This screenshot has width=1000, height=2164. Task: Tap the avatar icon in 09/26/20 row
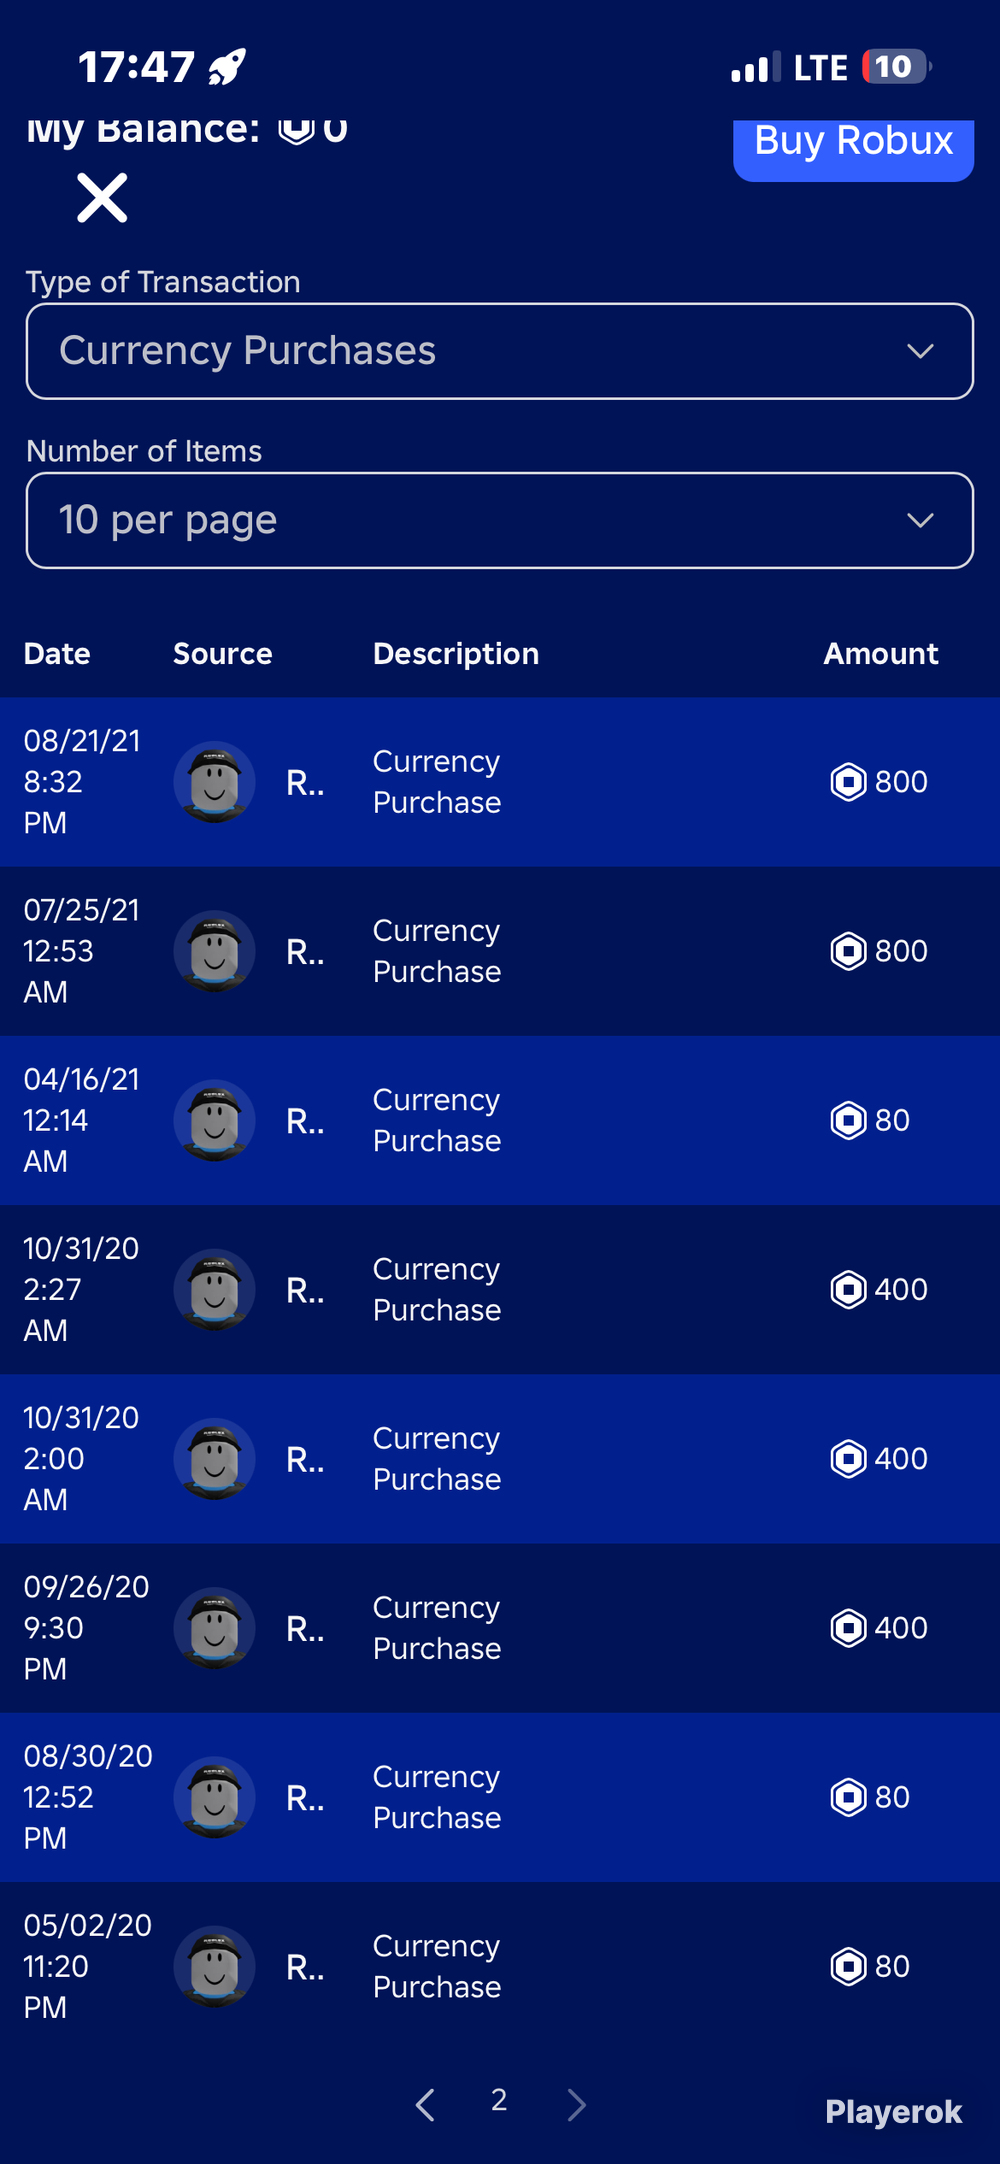(214, 1628)
